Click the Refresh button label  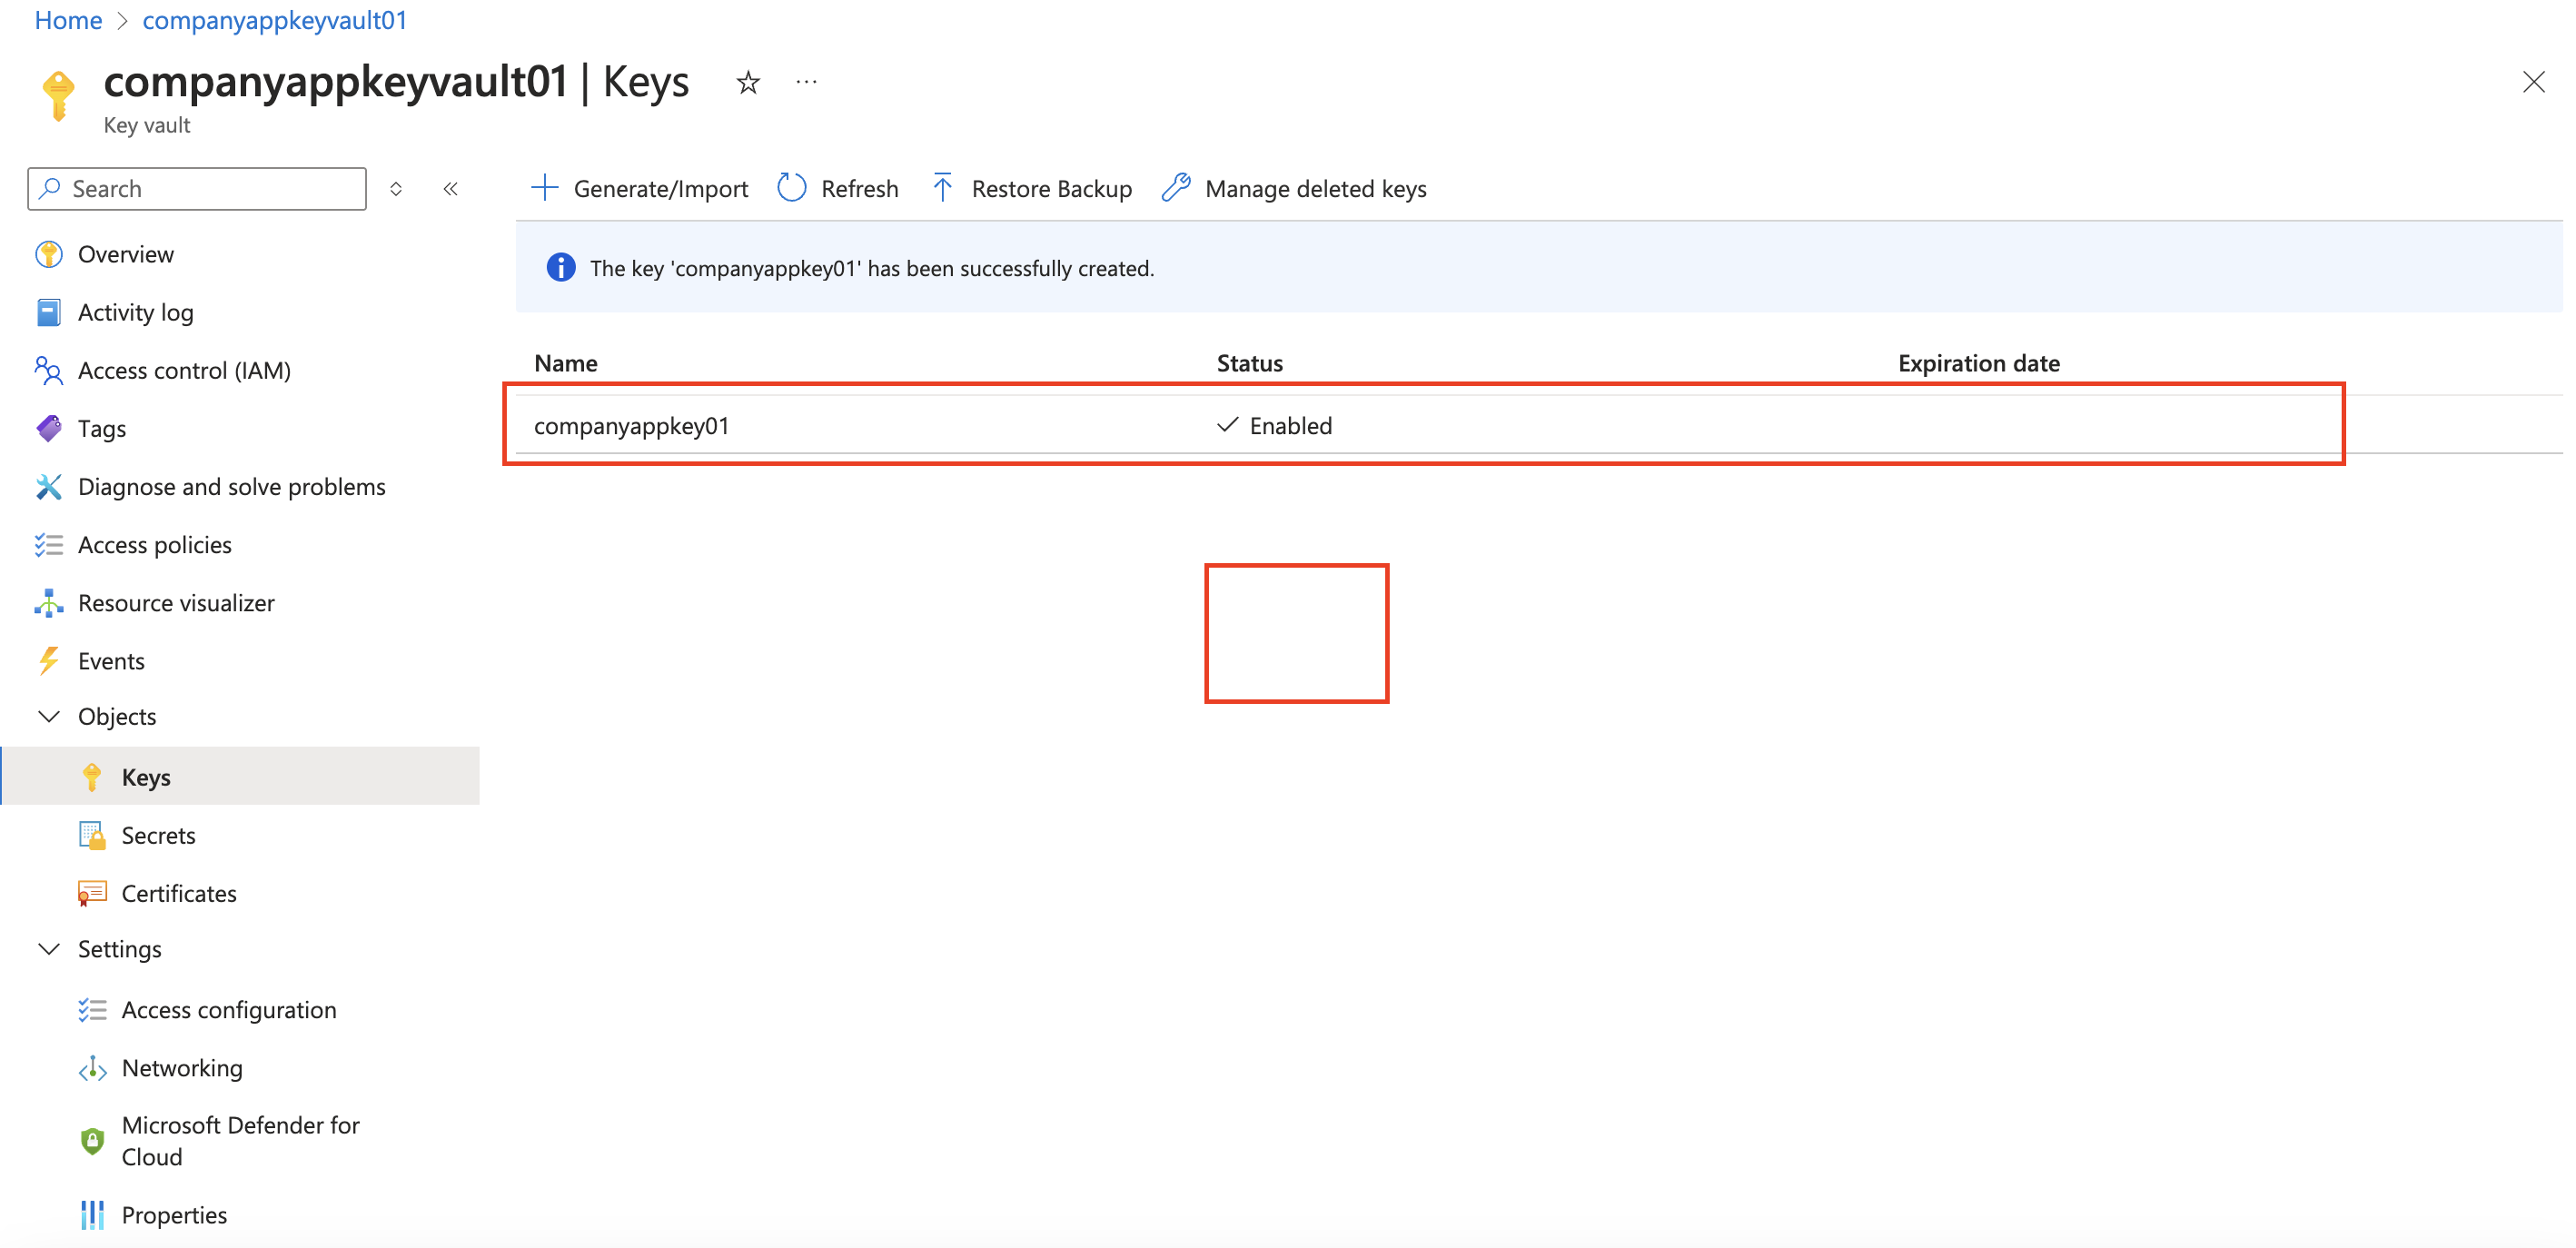coord(859,189)
